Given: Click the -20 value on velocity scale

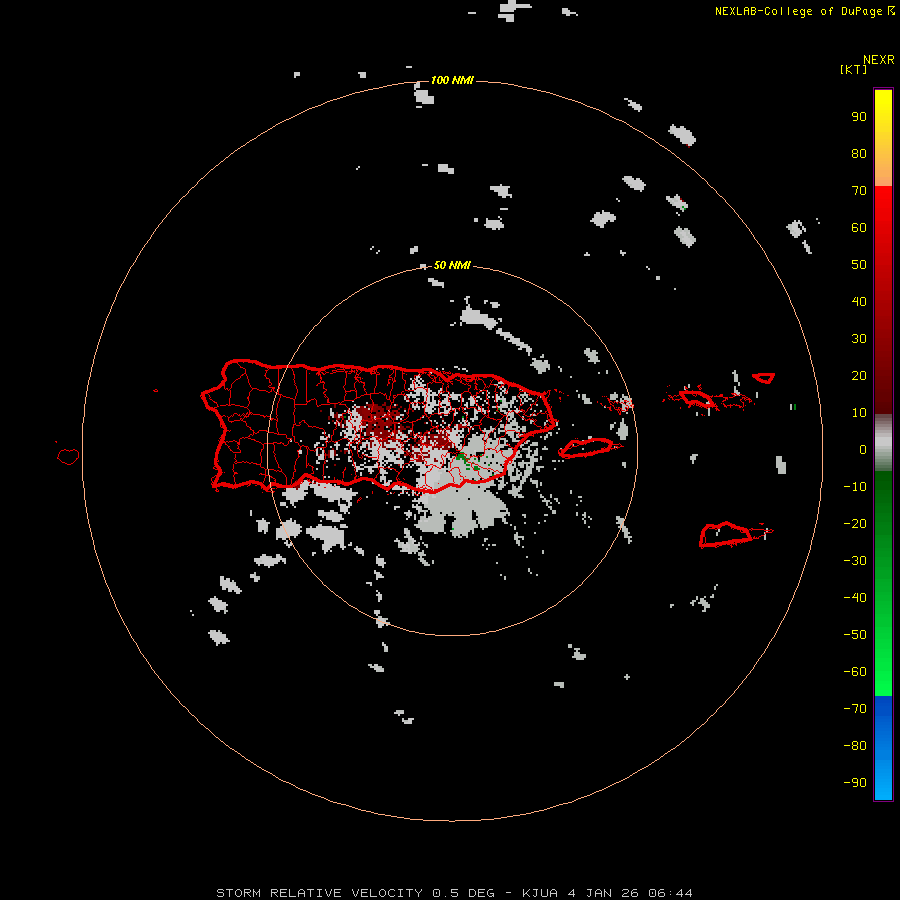Looking at the screenshot, I should click(x=855, y=524).
